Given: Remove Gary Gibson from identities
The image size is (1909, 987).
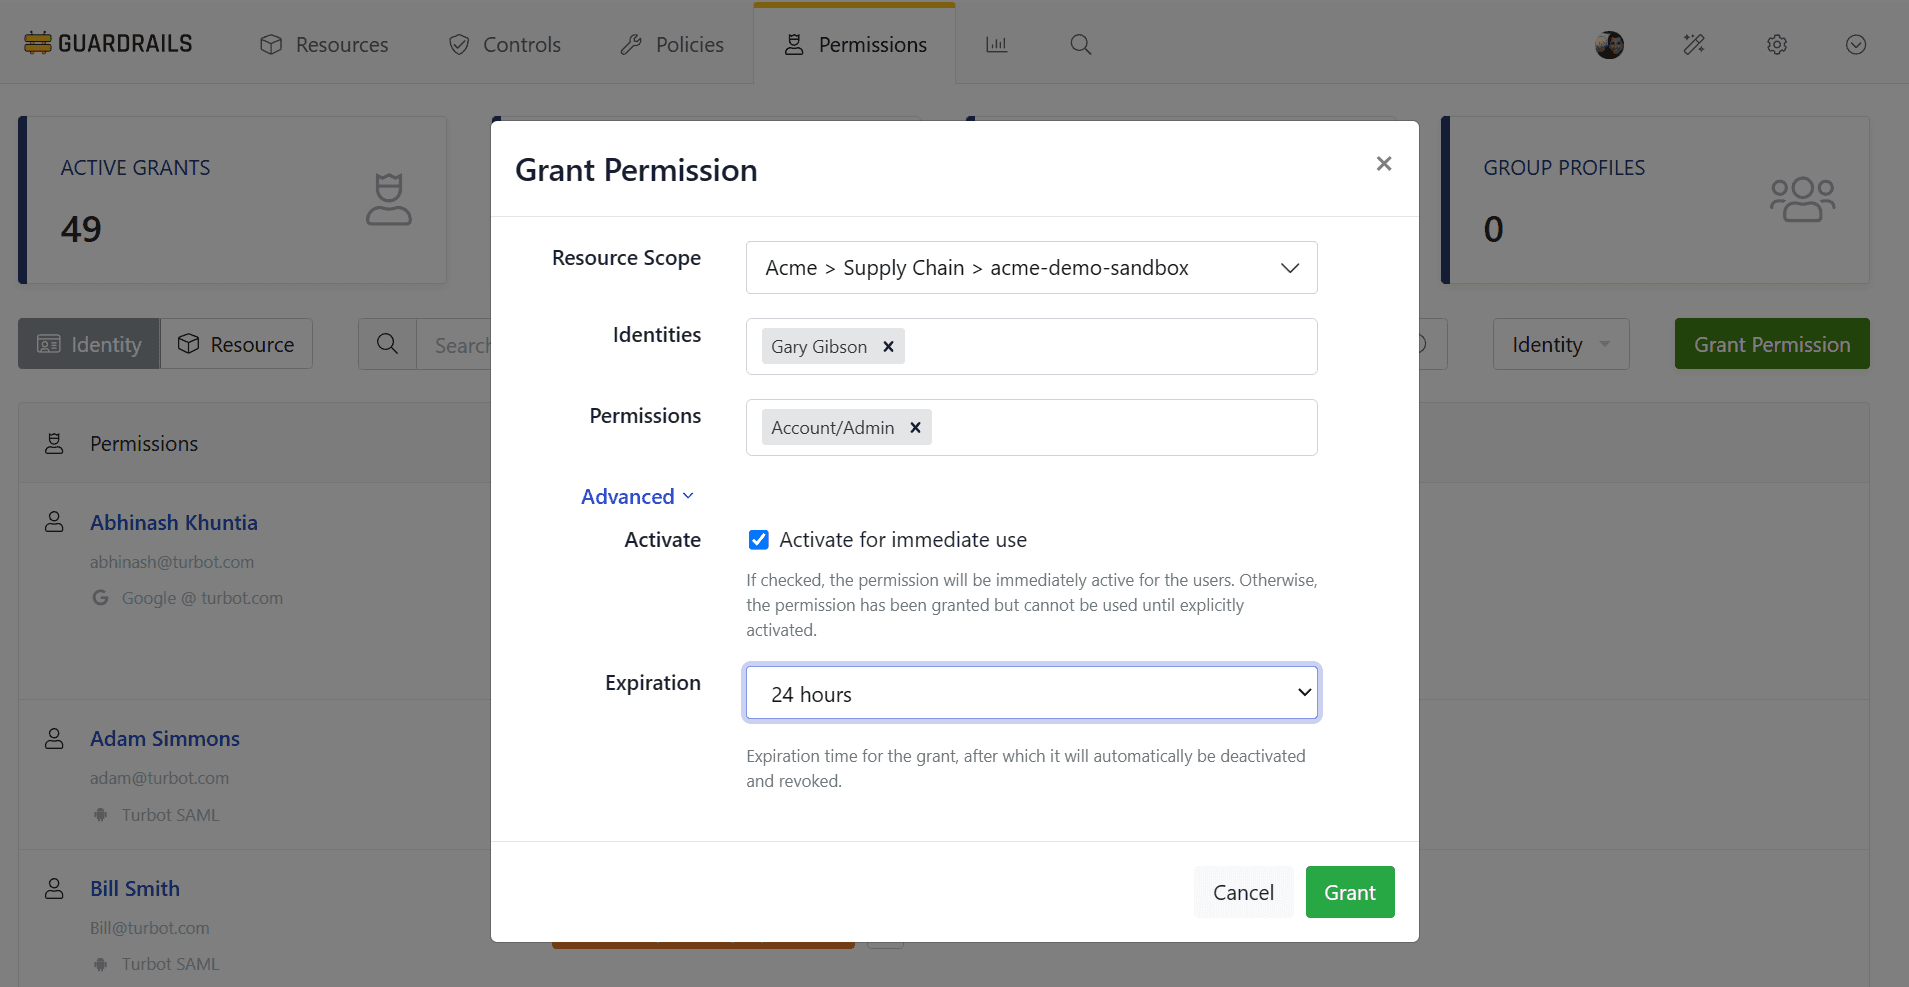Looking at the screenshot, I should click(x=888, y=347).
